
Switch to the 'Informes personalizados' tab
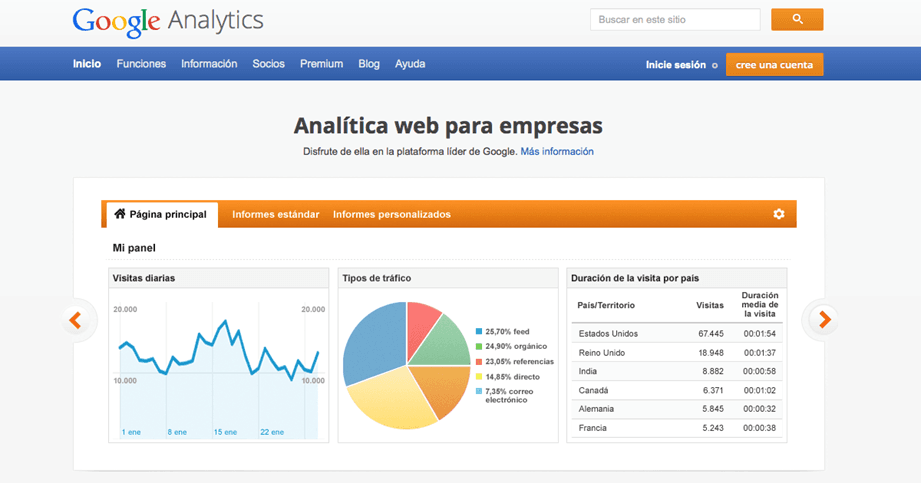point(392,214)
